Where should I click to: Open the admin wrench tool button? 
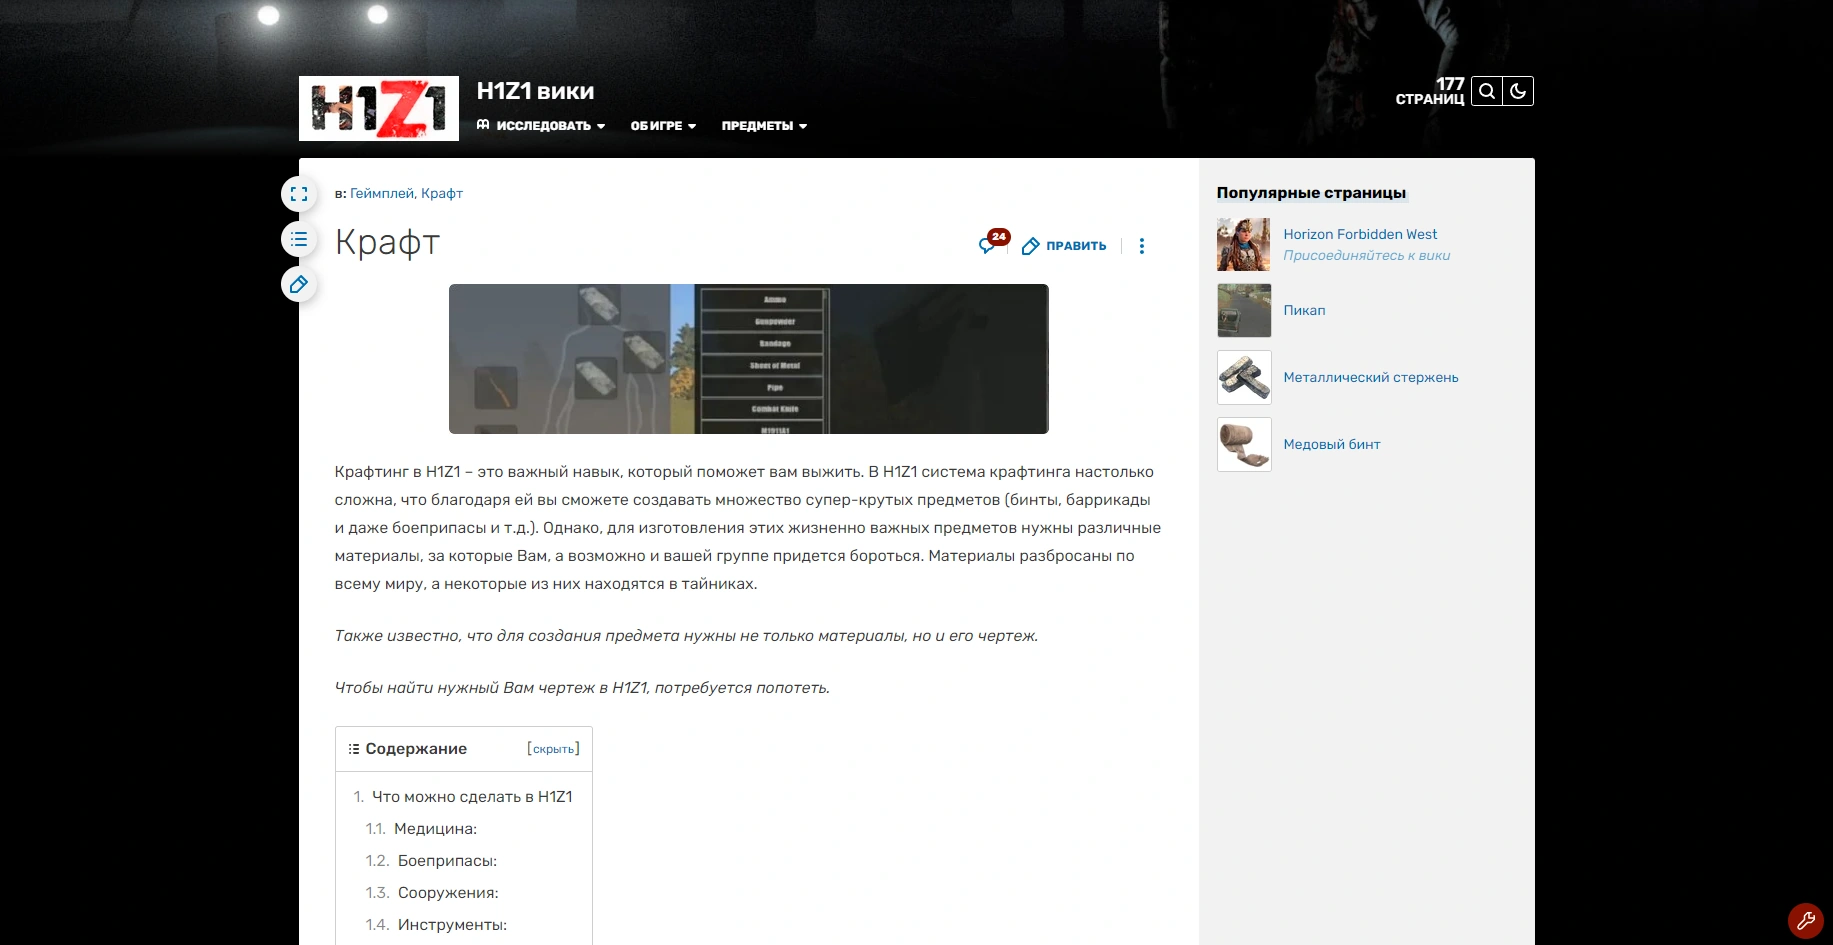pyautogui.click(x=1806, y=921)
